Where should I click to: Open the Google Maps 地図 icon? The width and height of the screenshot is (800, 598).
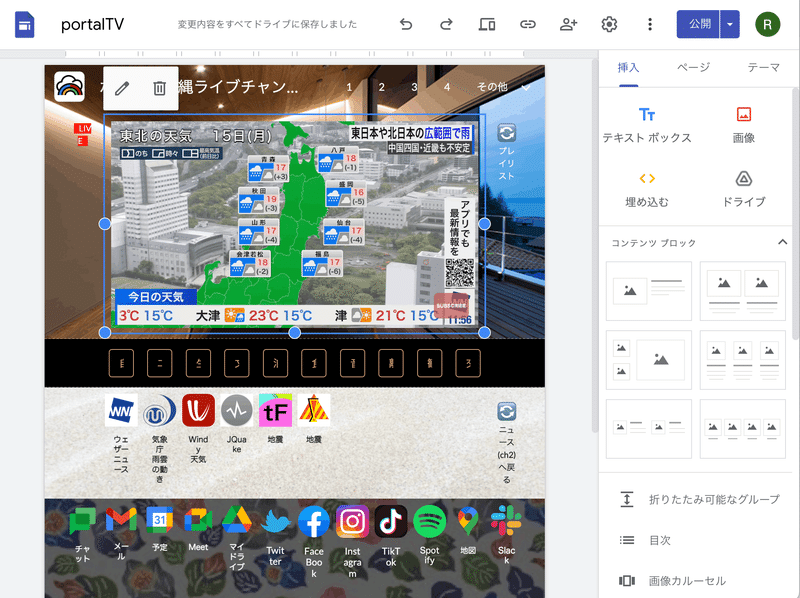468,520
